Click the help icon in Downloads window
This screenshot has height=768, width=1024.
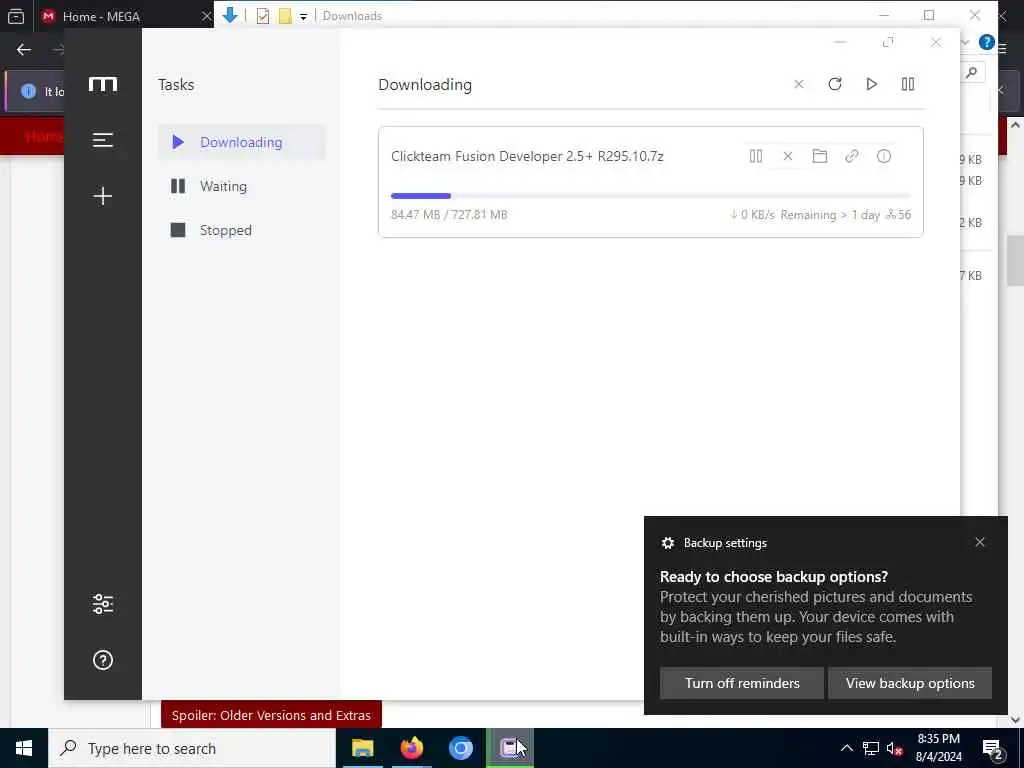987,43
